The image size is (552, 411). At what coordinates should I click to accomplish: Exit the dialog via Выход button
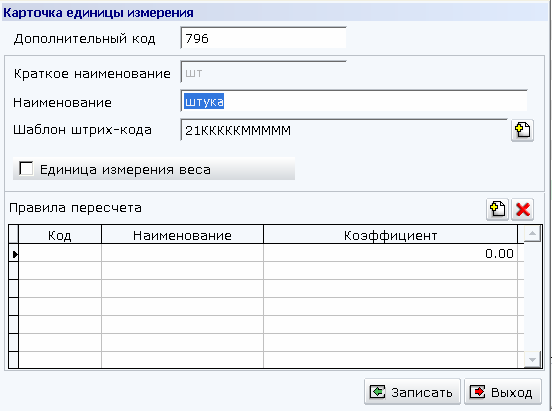[x=503, y=392]
